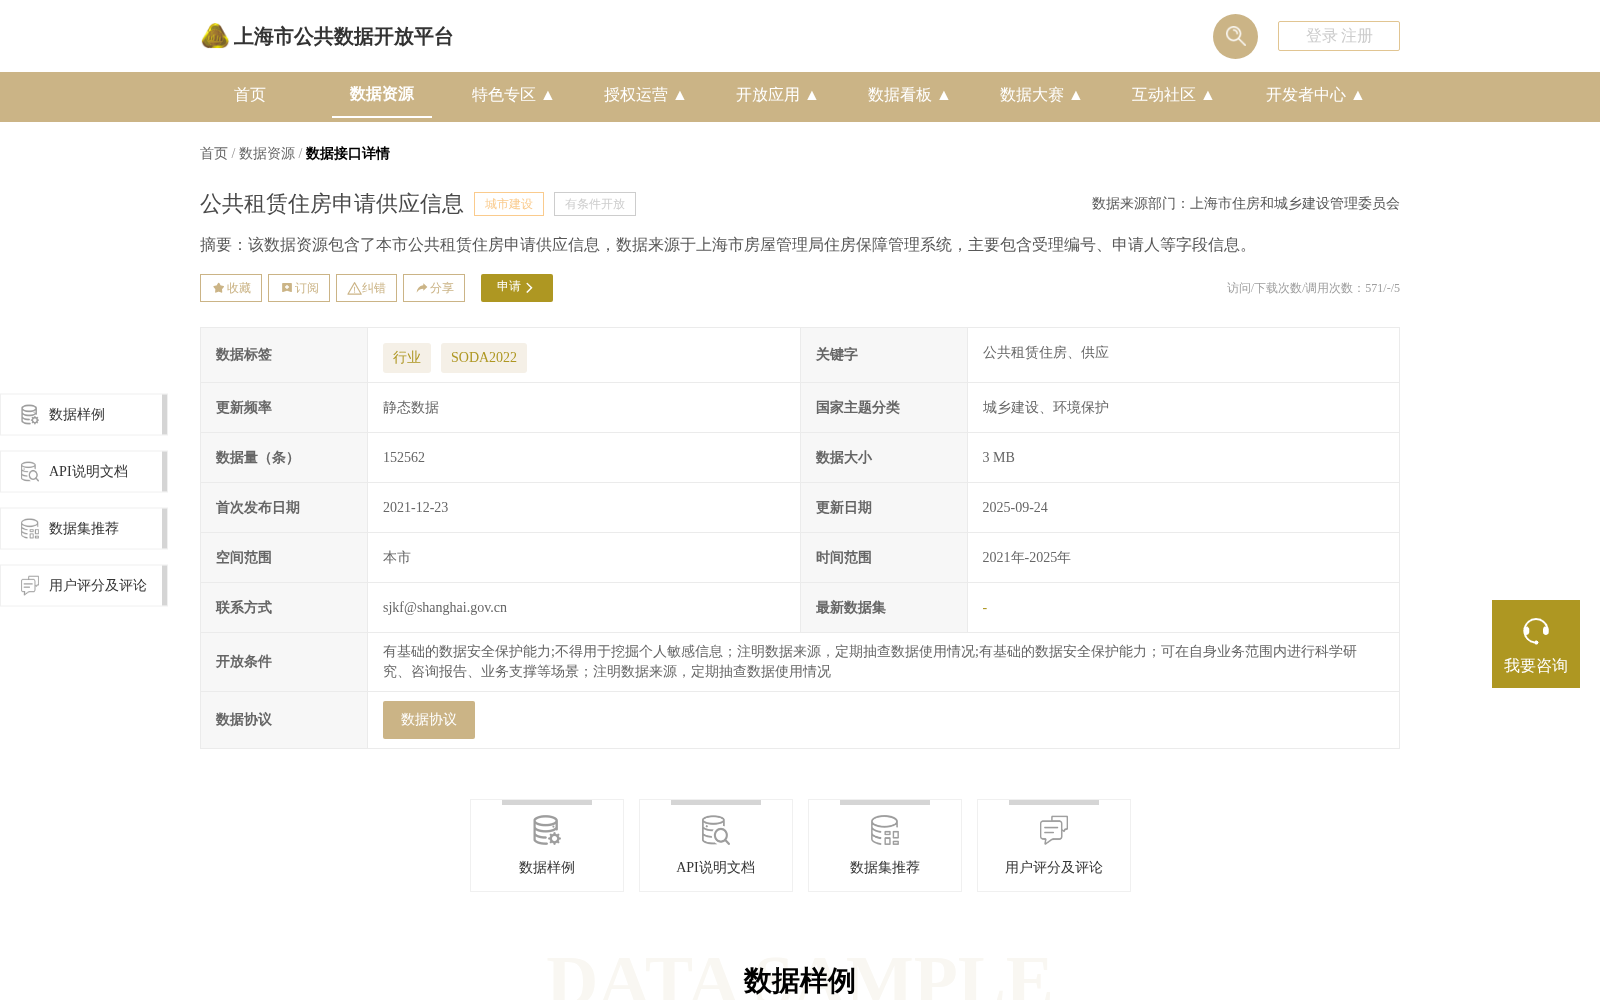Click the 数据集推荐 label in sidebar

pyautogui.click(x=84, y=529)
